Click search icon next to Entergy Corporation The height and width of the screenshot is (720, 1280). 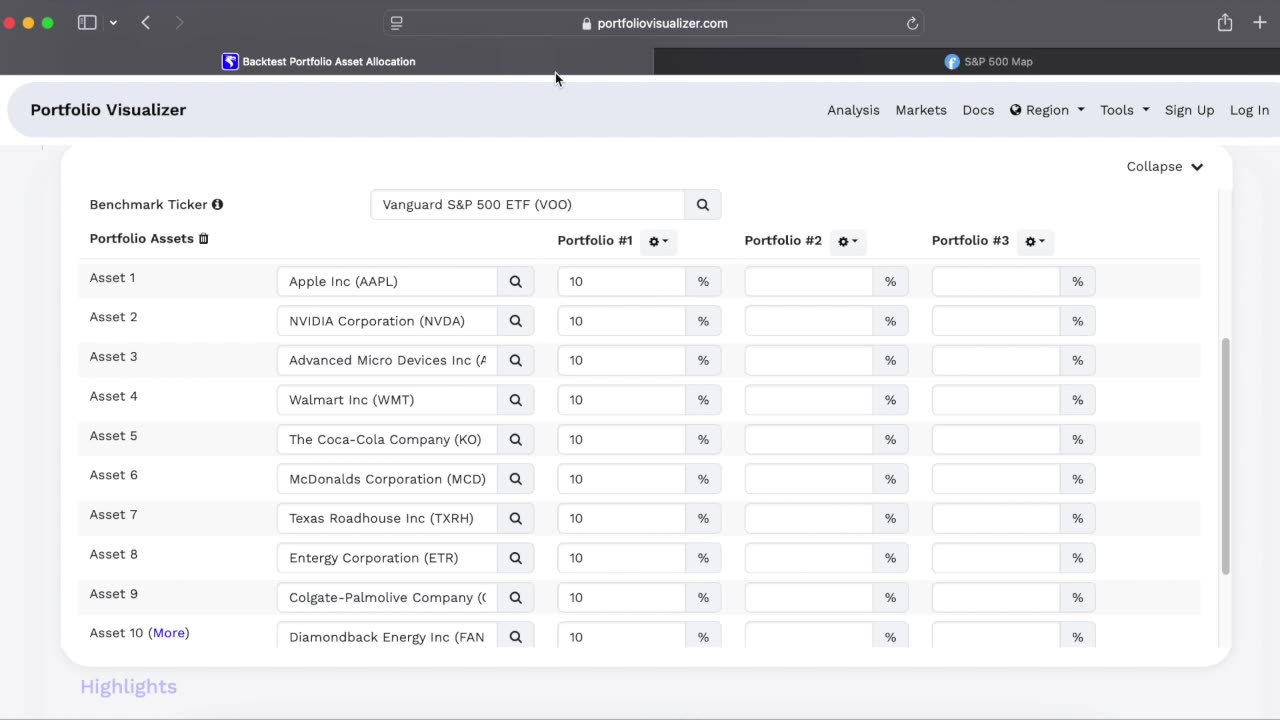(516, 558)
